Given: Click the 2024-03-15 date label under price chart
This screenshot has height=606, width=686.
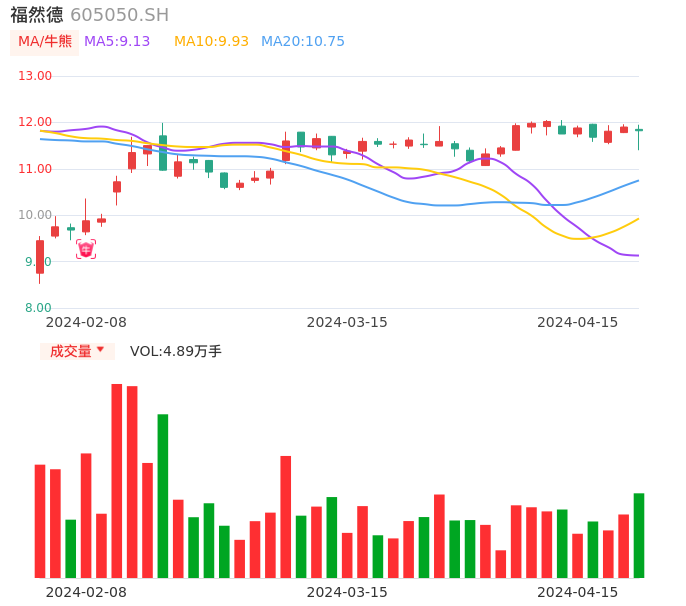Looking at the screenshot, I should tap(347, 322).
